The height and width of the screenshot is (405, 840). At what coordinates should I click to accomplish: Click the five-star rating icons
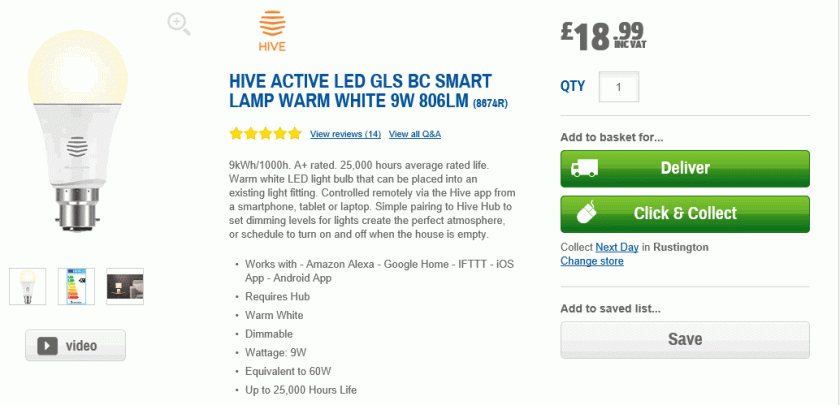pyautogui.click(x=265, y=133)
